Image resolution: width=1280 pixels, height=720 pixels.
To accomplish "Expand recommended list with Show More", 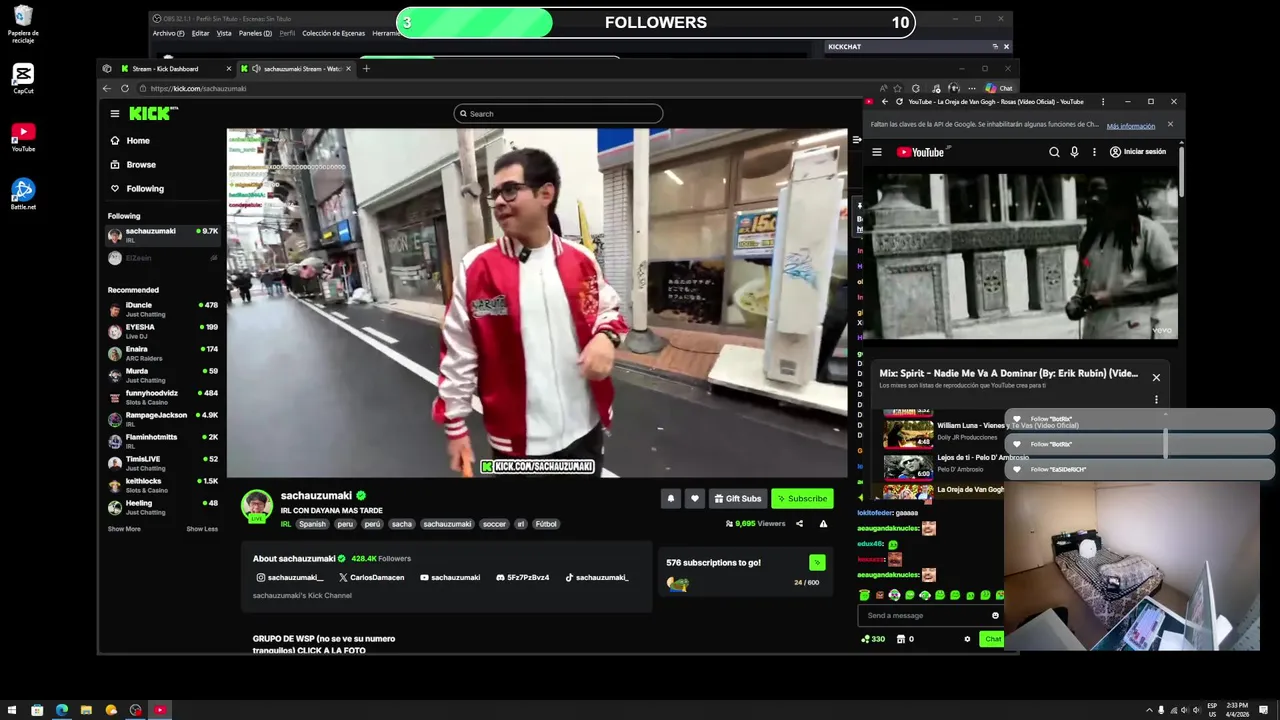I will [x=124, y=529].
